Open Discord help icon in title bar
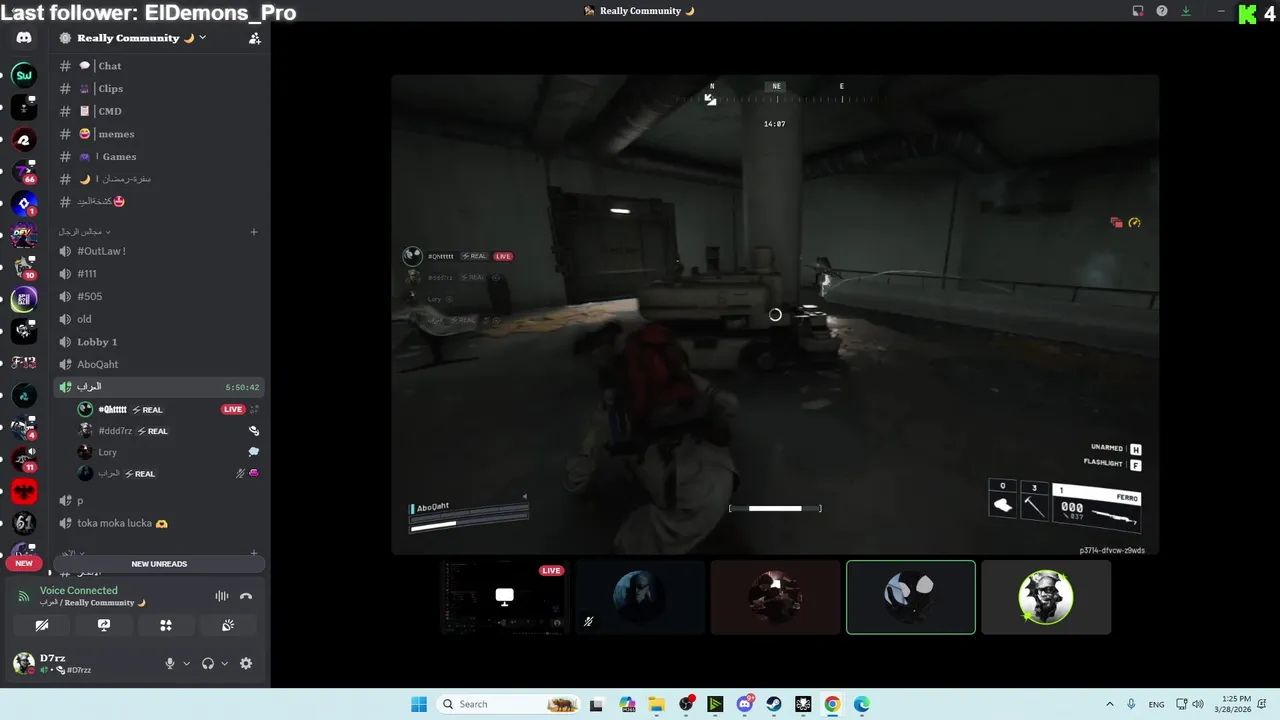This screenshot has width=1280, height=720. pos(1162,11)
